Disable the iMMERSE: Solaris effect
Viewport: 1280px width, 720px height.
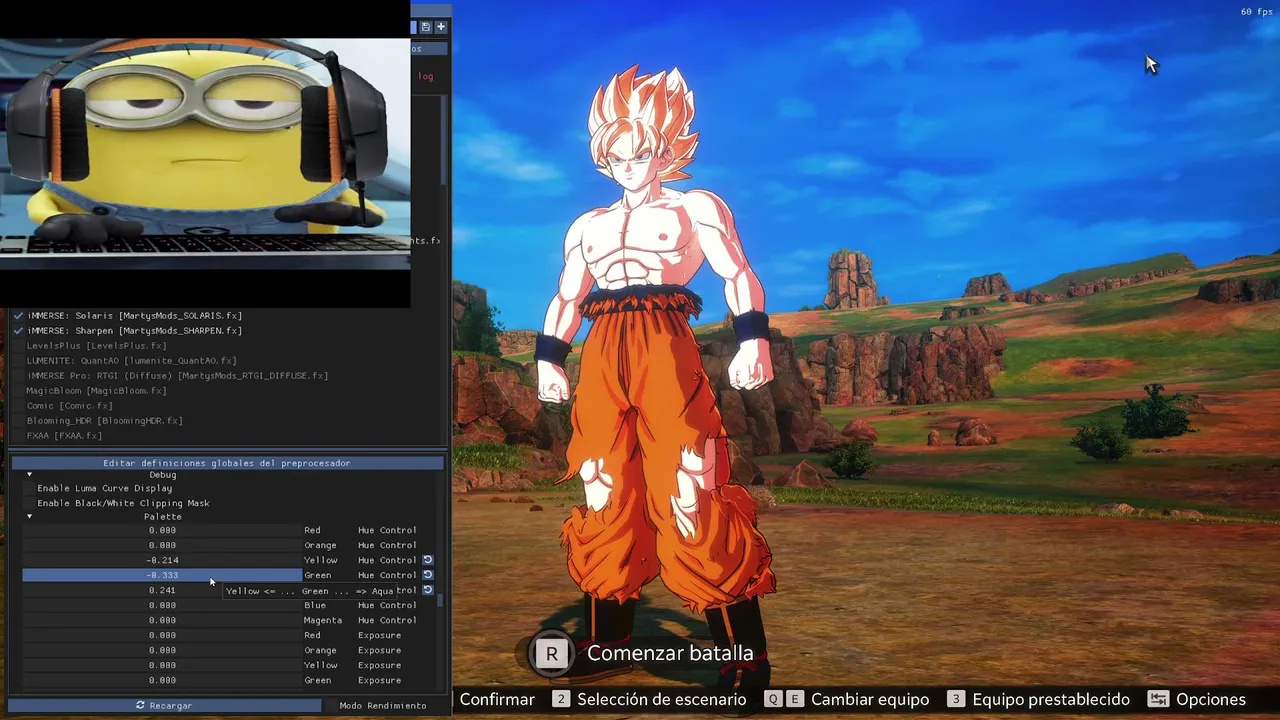(x=18, y=316)
